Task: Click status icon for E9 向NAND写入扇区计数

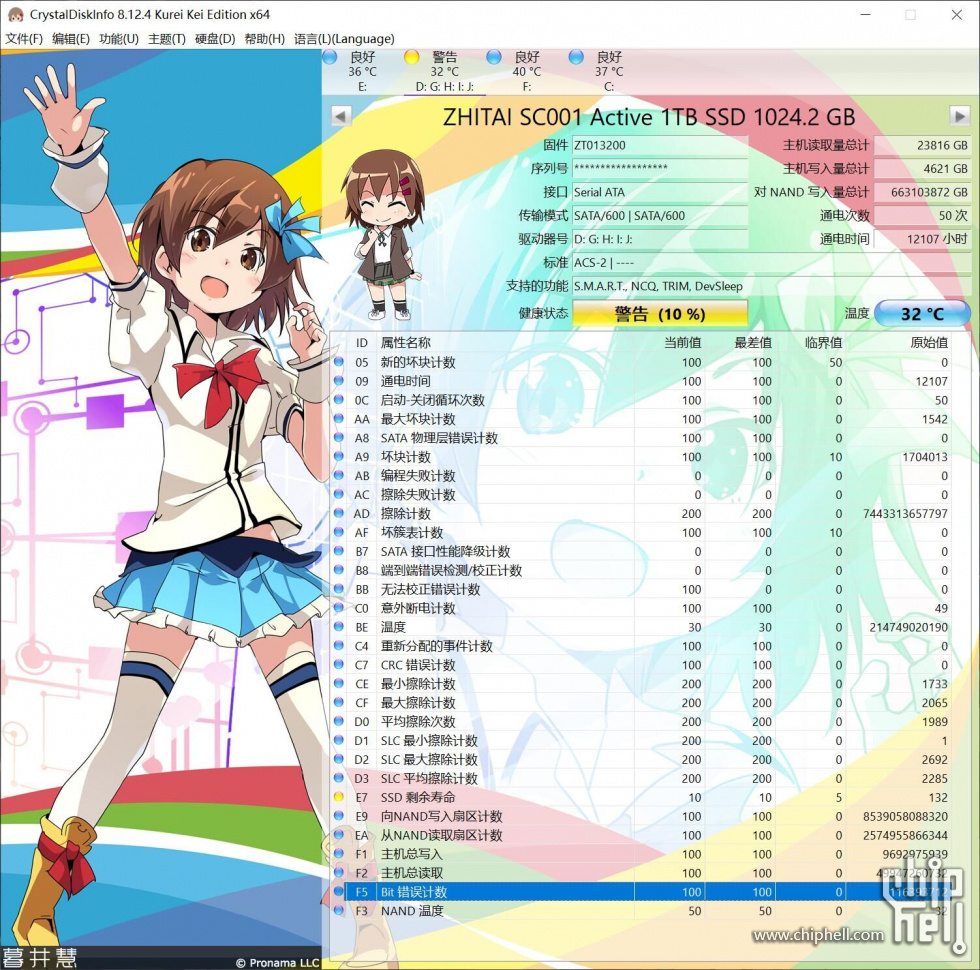Action: pyautogui.click(x=339, y=815)
